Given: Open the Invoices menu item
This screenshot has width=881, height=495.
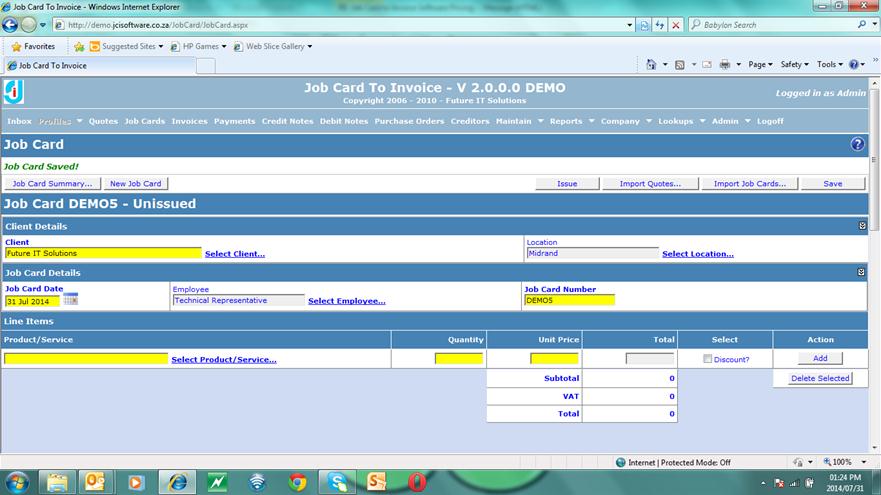Looking at the screenshot, I should [x=189, y=121].
